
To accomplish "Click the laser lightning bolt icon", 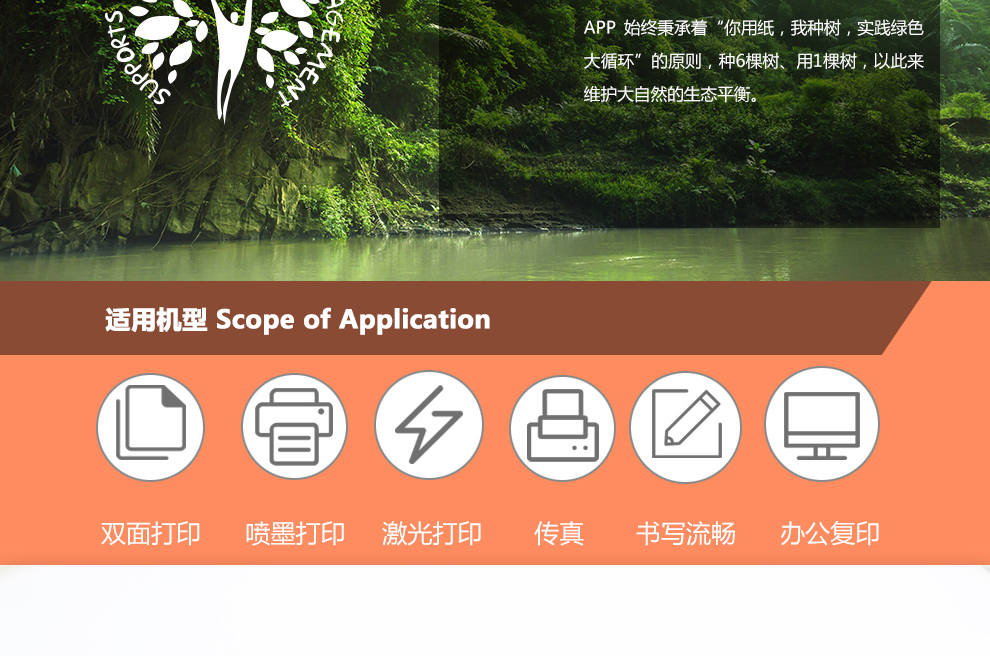I will [429, 425].
